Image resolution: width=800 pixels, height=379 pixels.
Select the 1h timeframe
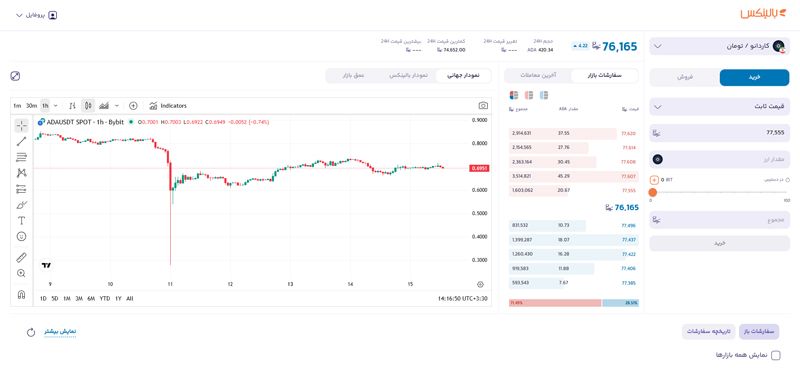(45, 106)
